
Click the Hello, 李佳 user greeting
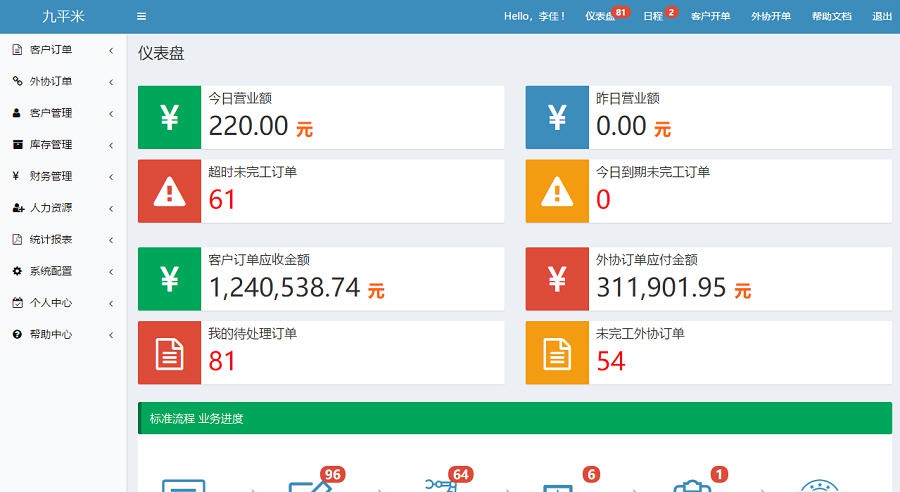tap(534, 17)
